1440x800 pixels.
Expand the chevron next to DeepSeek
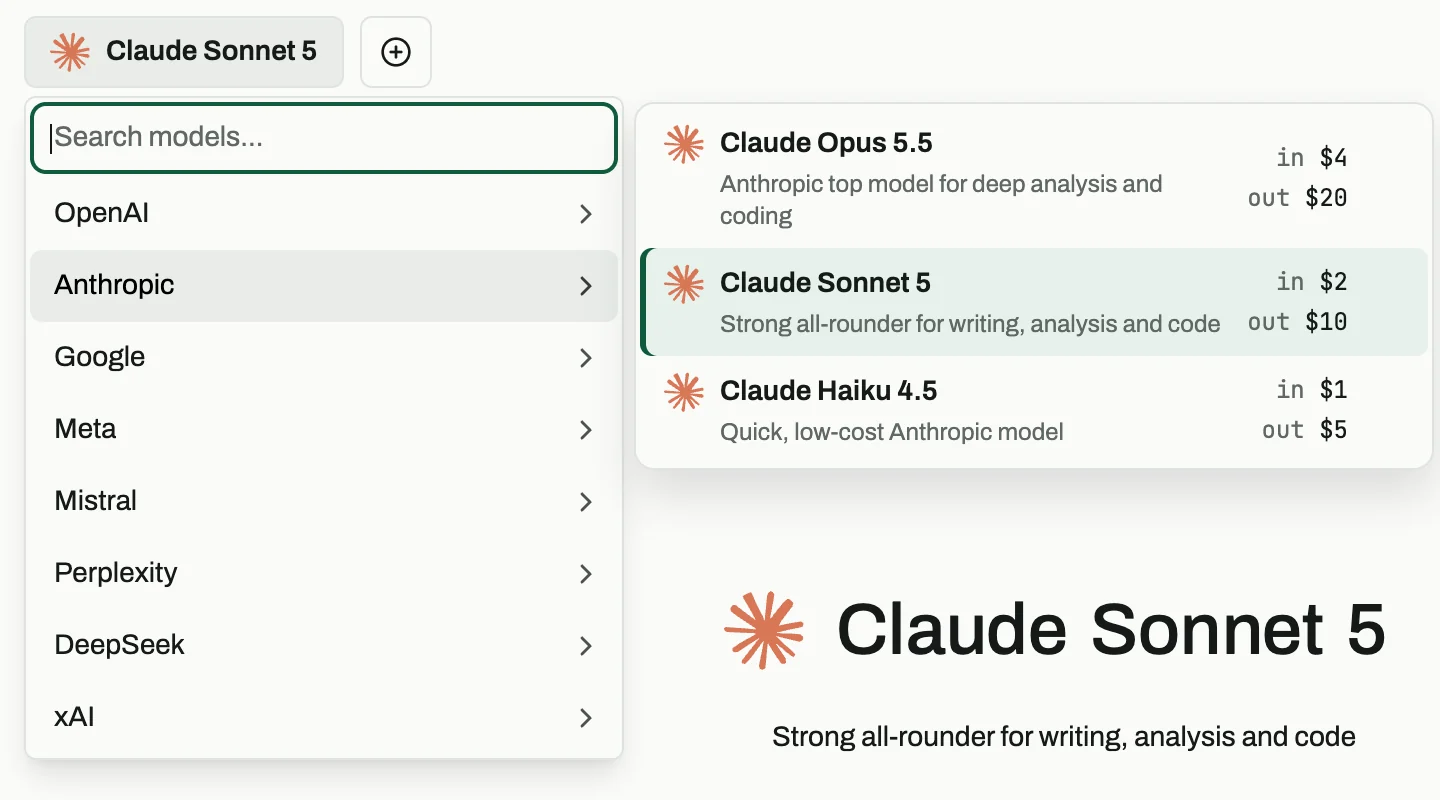[x=586, y=646]
